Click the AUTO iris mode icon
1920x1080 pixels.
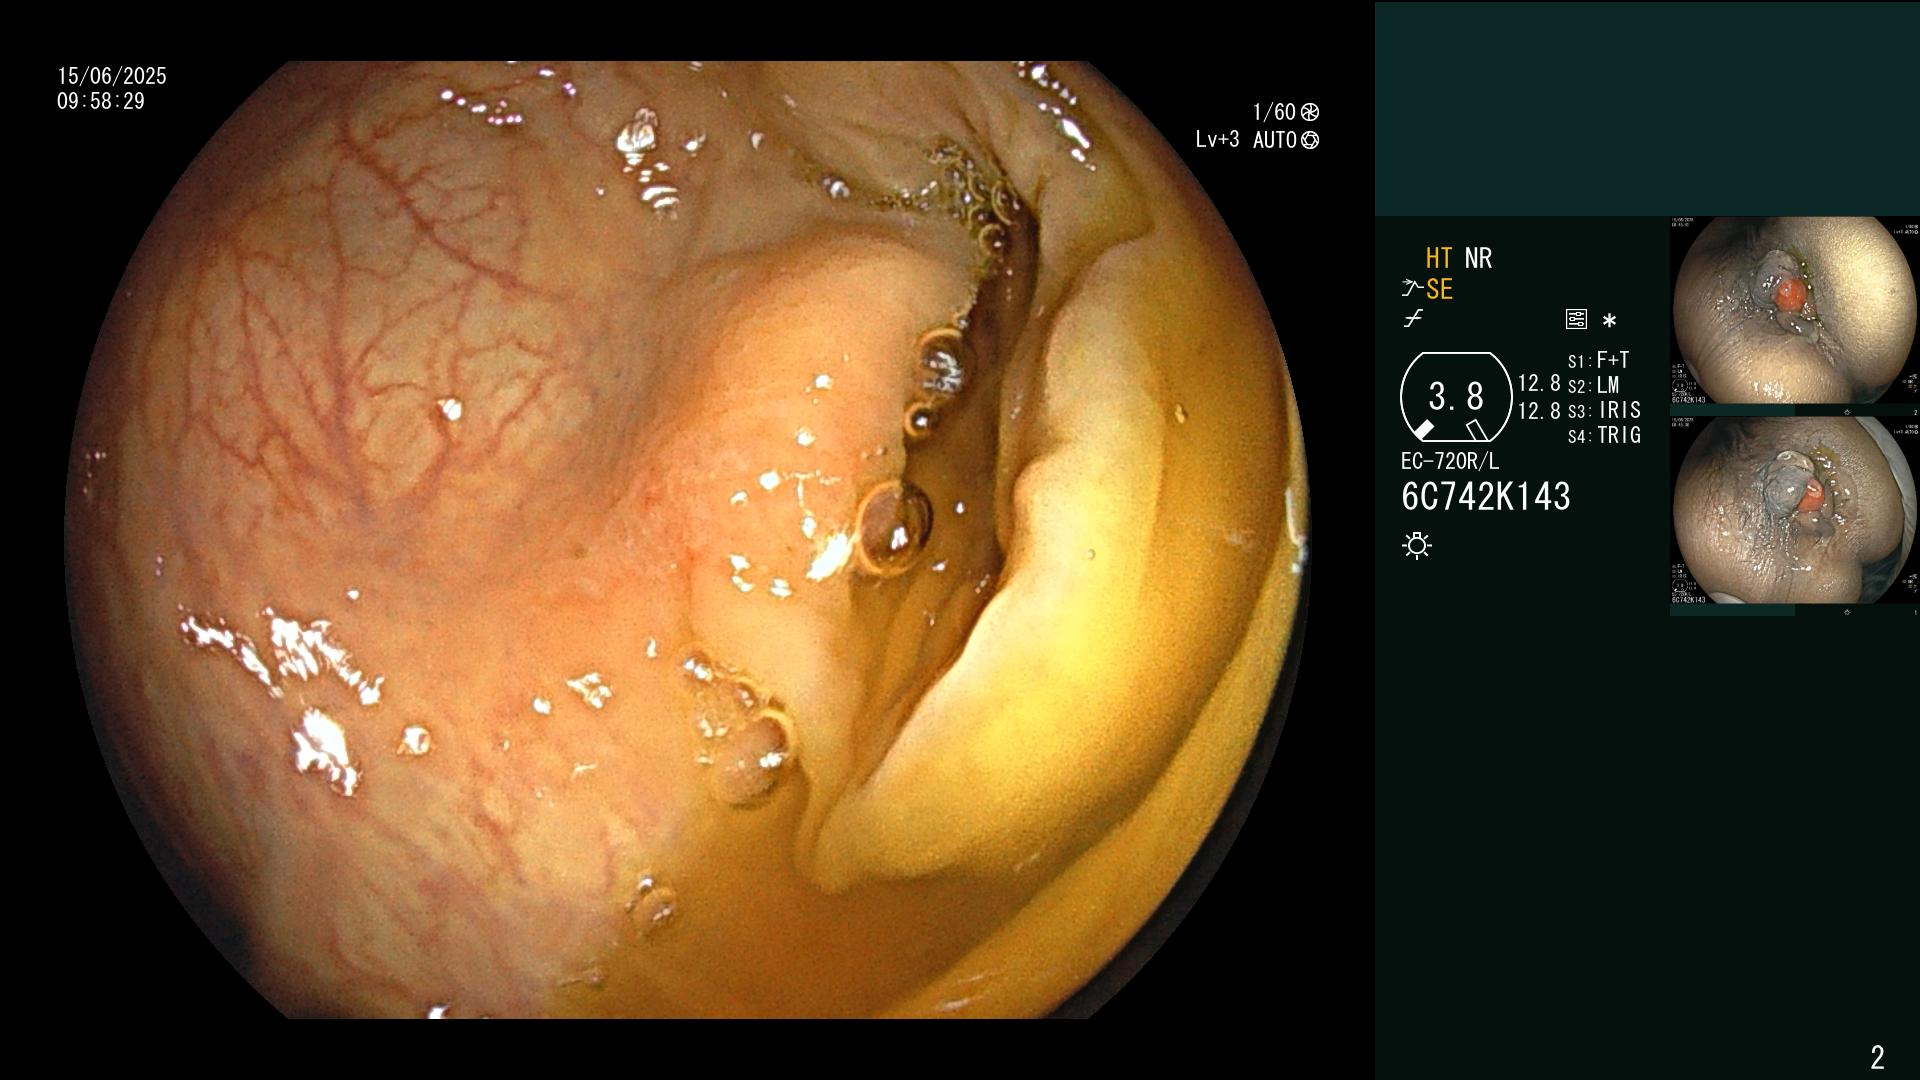(1310, 140)
